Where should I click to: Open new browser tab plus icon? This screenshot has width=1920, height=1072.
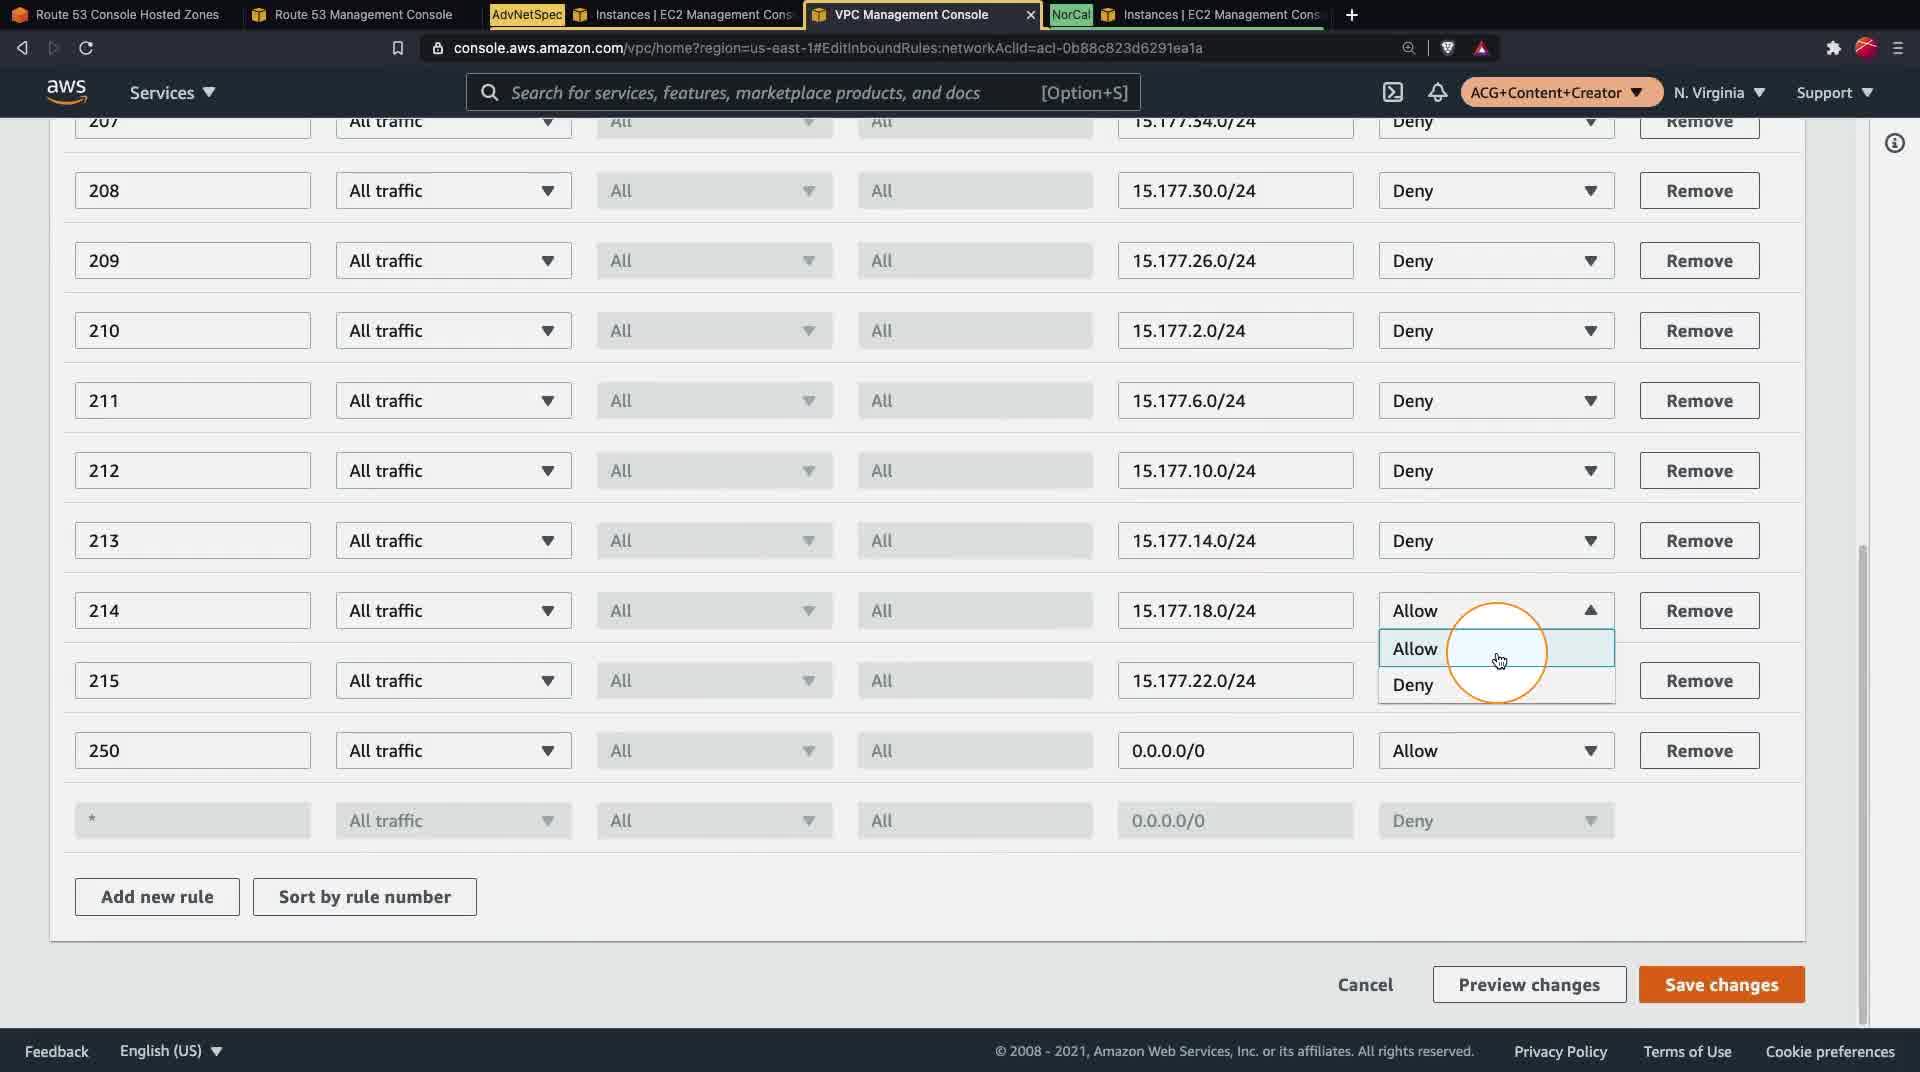[x=1351, y=15]
